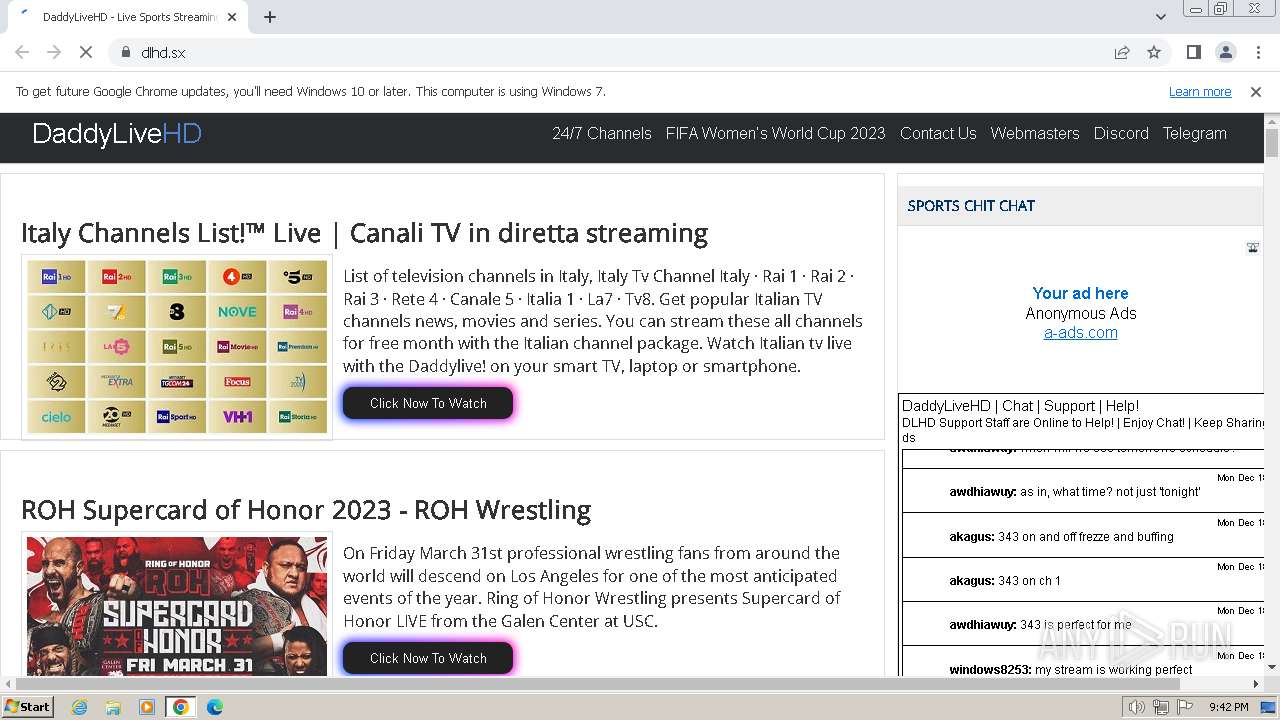Image resolution: width=1280 pixels, height=720 pixels.
Task: Open Your ad here link
Action: 1080,293
